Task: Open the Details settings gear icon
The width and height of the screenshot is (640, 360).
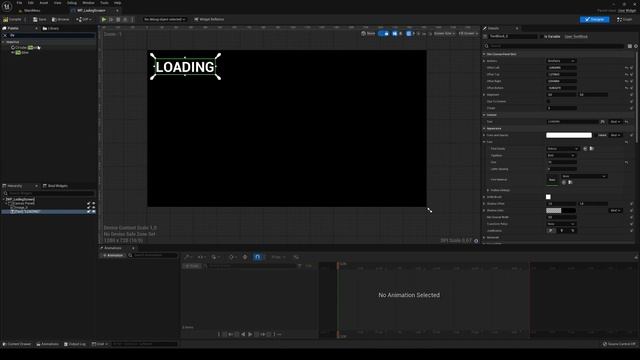Action: (636, 46)
